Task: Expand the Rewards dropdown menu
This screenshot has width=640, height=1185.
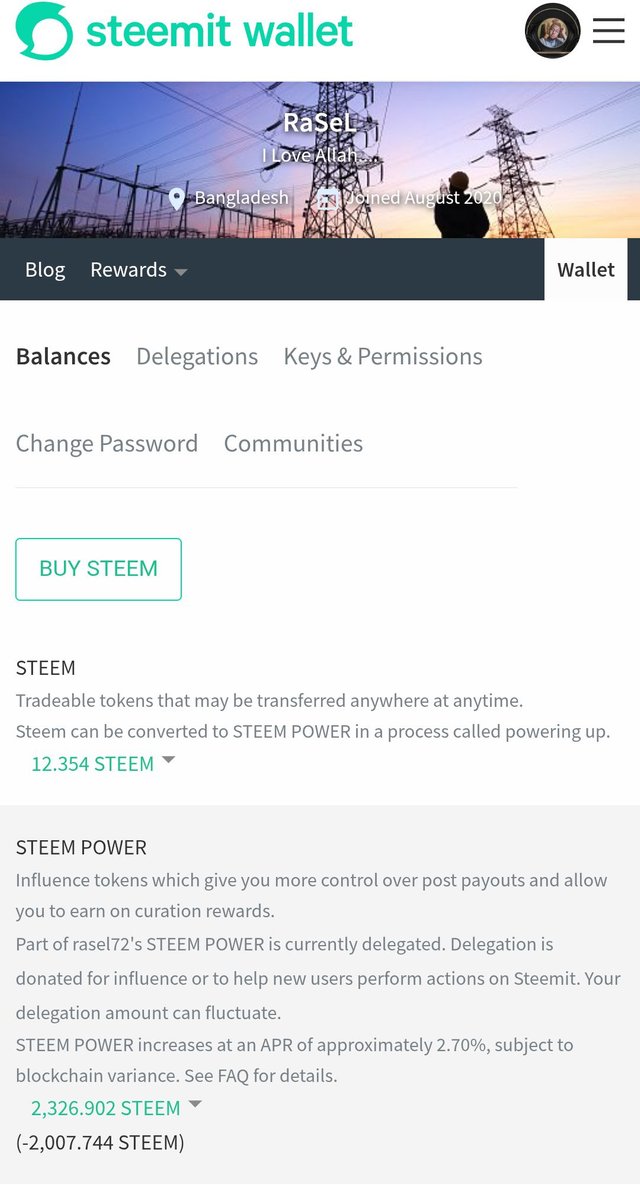Action: click(138, 270)
